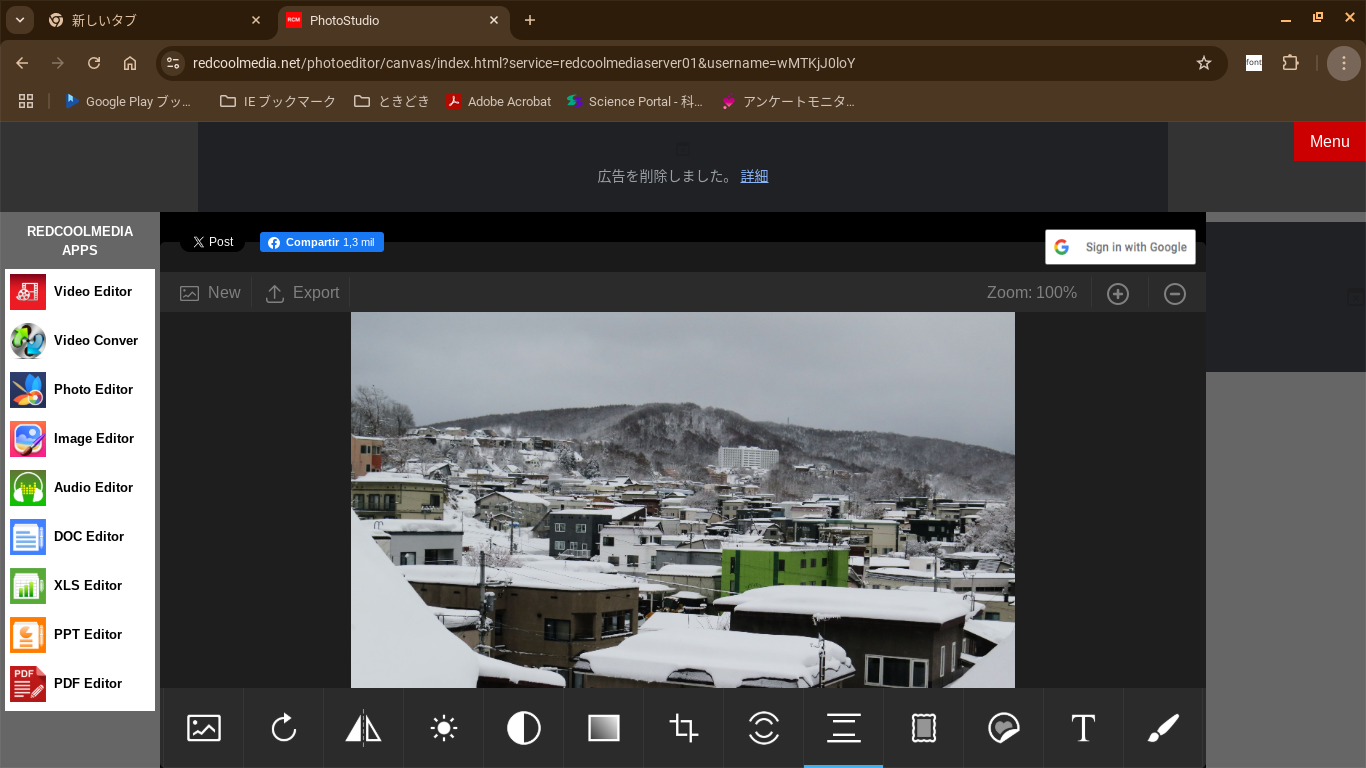This screenshot has height=768, width=1366.
Task: Select the Gradient vignette tool
Action: point(603,728)
